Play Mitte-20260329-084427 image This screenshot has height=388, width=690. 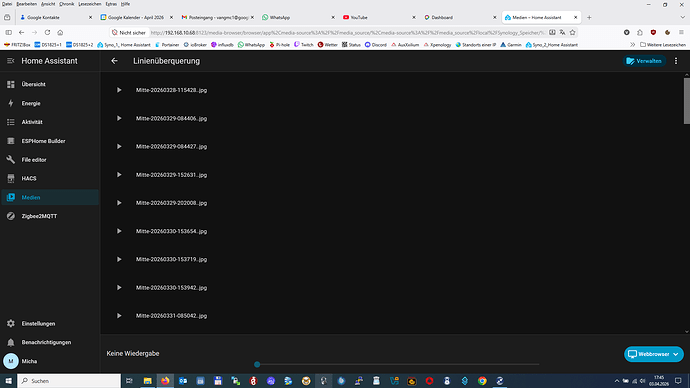[119, 146]
